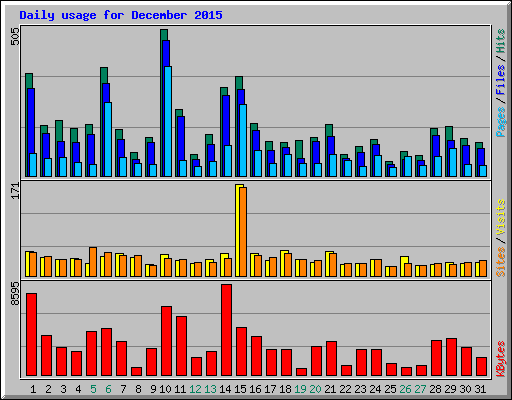This screenshot has width=512, height=400.
Task: Click day label '1' on the x-axis
Action: pos(33,389)
